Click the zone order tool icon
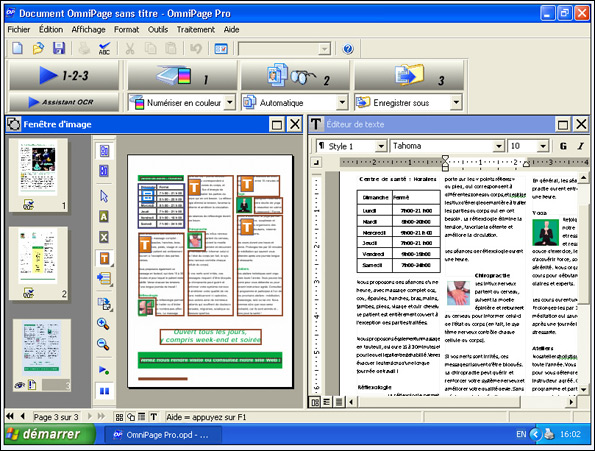 [x=104, y=278]
